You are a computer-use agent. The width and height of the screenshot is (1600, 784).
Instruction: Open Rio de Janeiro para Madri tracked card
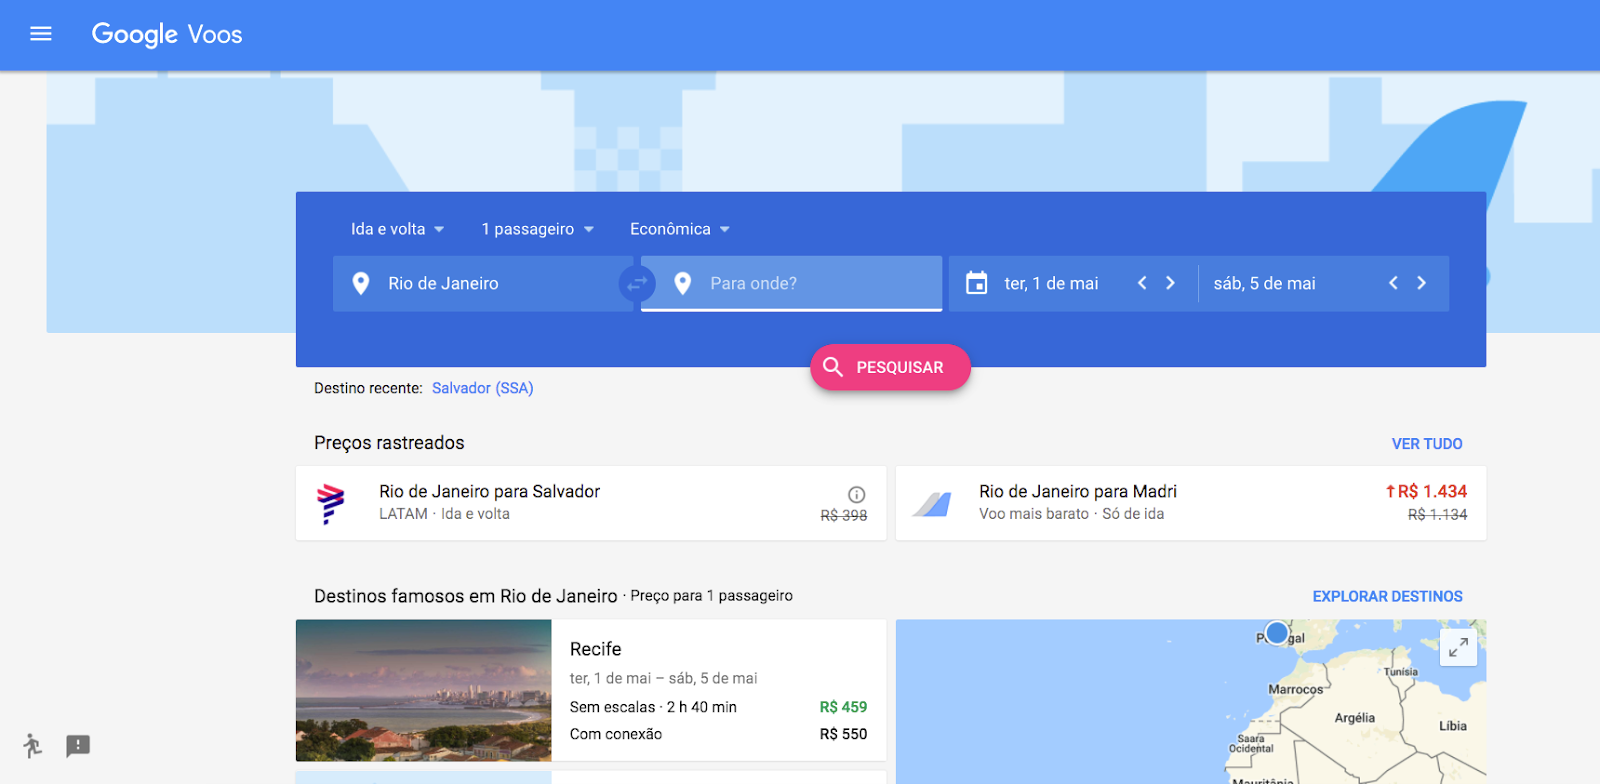[1191, 503]
